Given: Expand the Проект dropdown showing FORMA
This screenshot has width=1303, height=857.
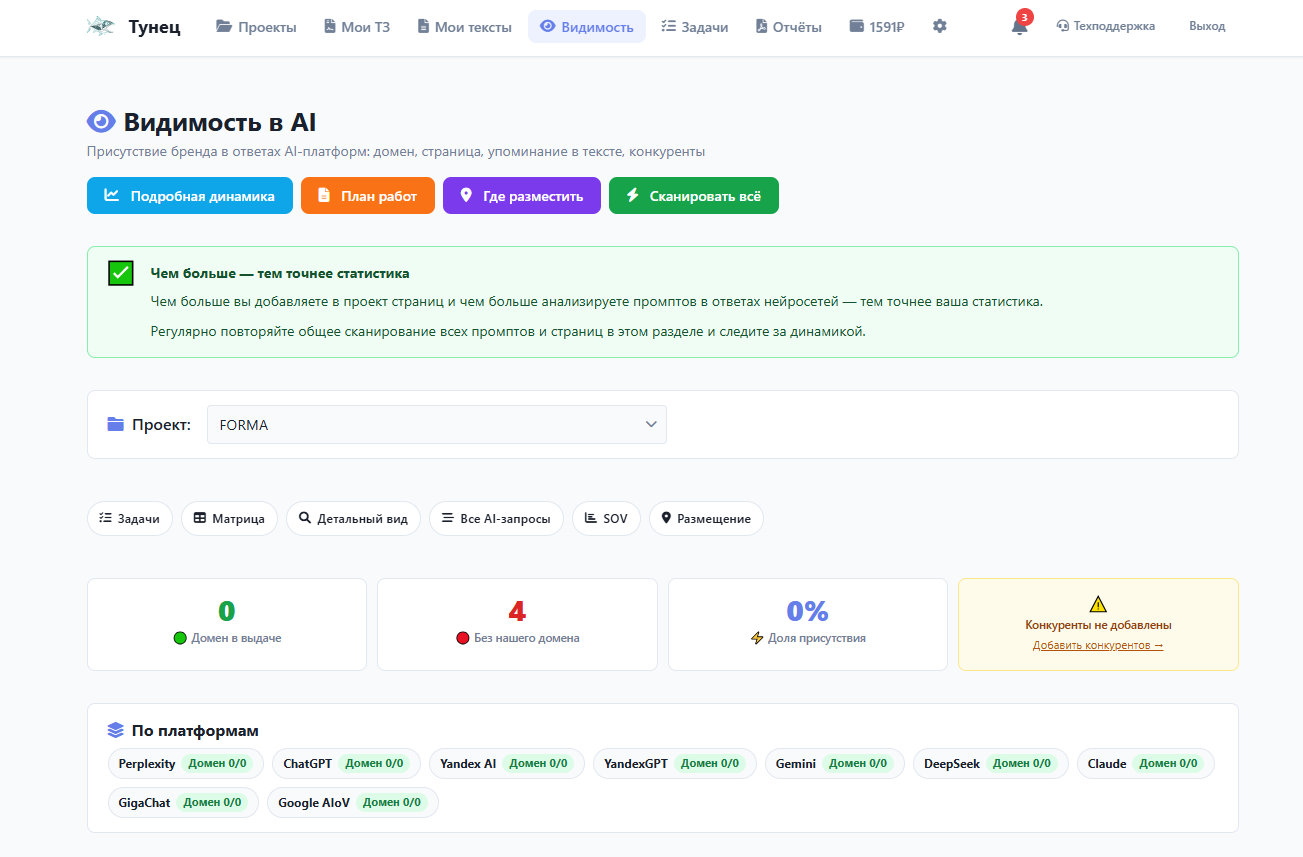Looking at the screenshot, I should (x=437, y=425).
